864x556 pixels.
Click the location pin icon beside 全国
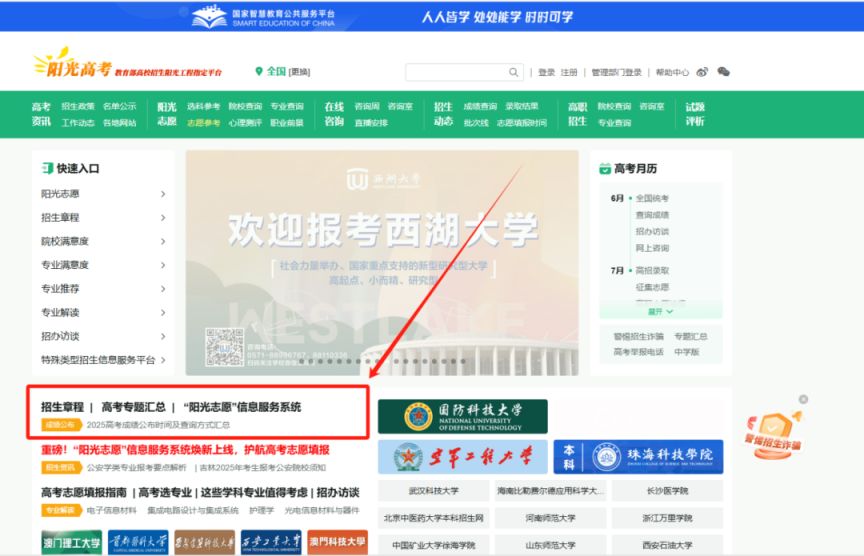click(x=259, y=72)
